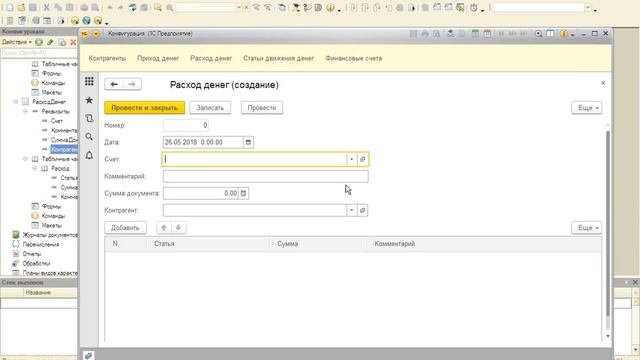Open Приход денег section
Viewport: 640px width, 360px height.
click(x=158, y=58)
